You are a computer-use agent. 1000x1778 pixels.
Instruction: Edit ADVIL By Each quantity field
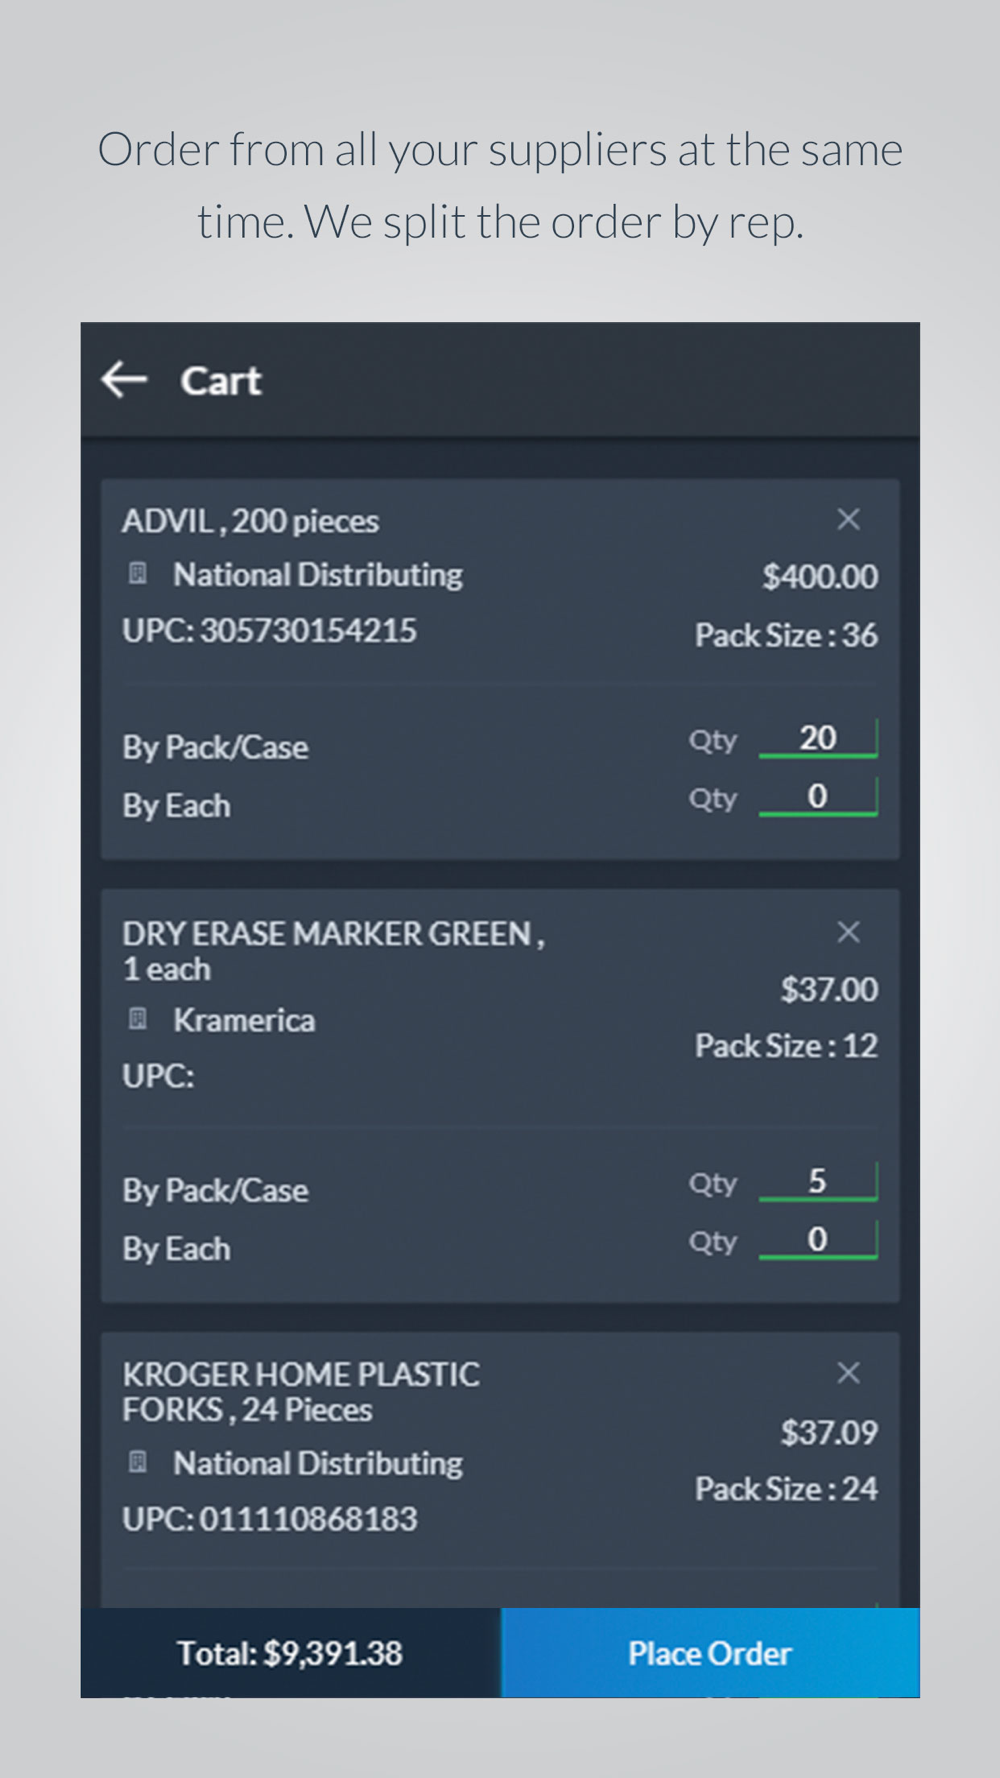tap(818, 797)
